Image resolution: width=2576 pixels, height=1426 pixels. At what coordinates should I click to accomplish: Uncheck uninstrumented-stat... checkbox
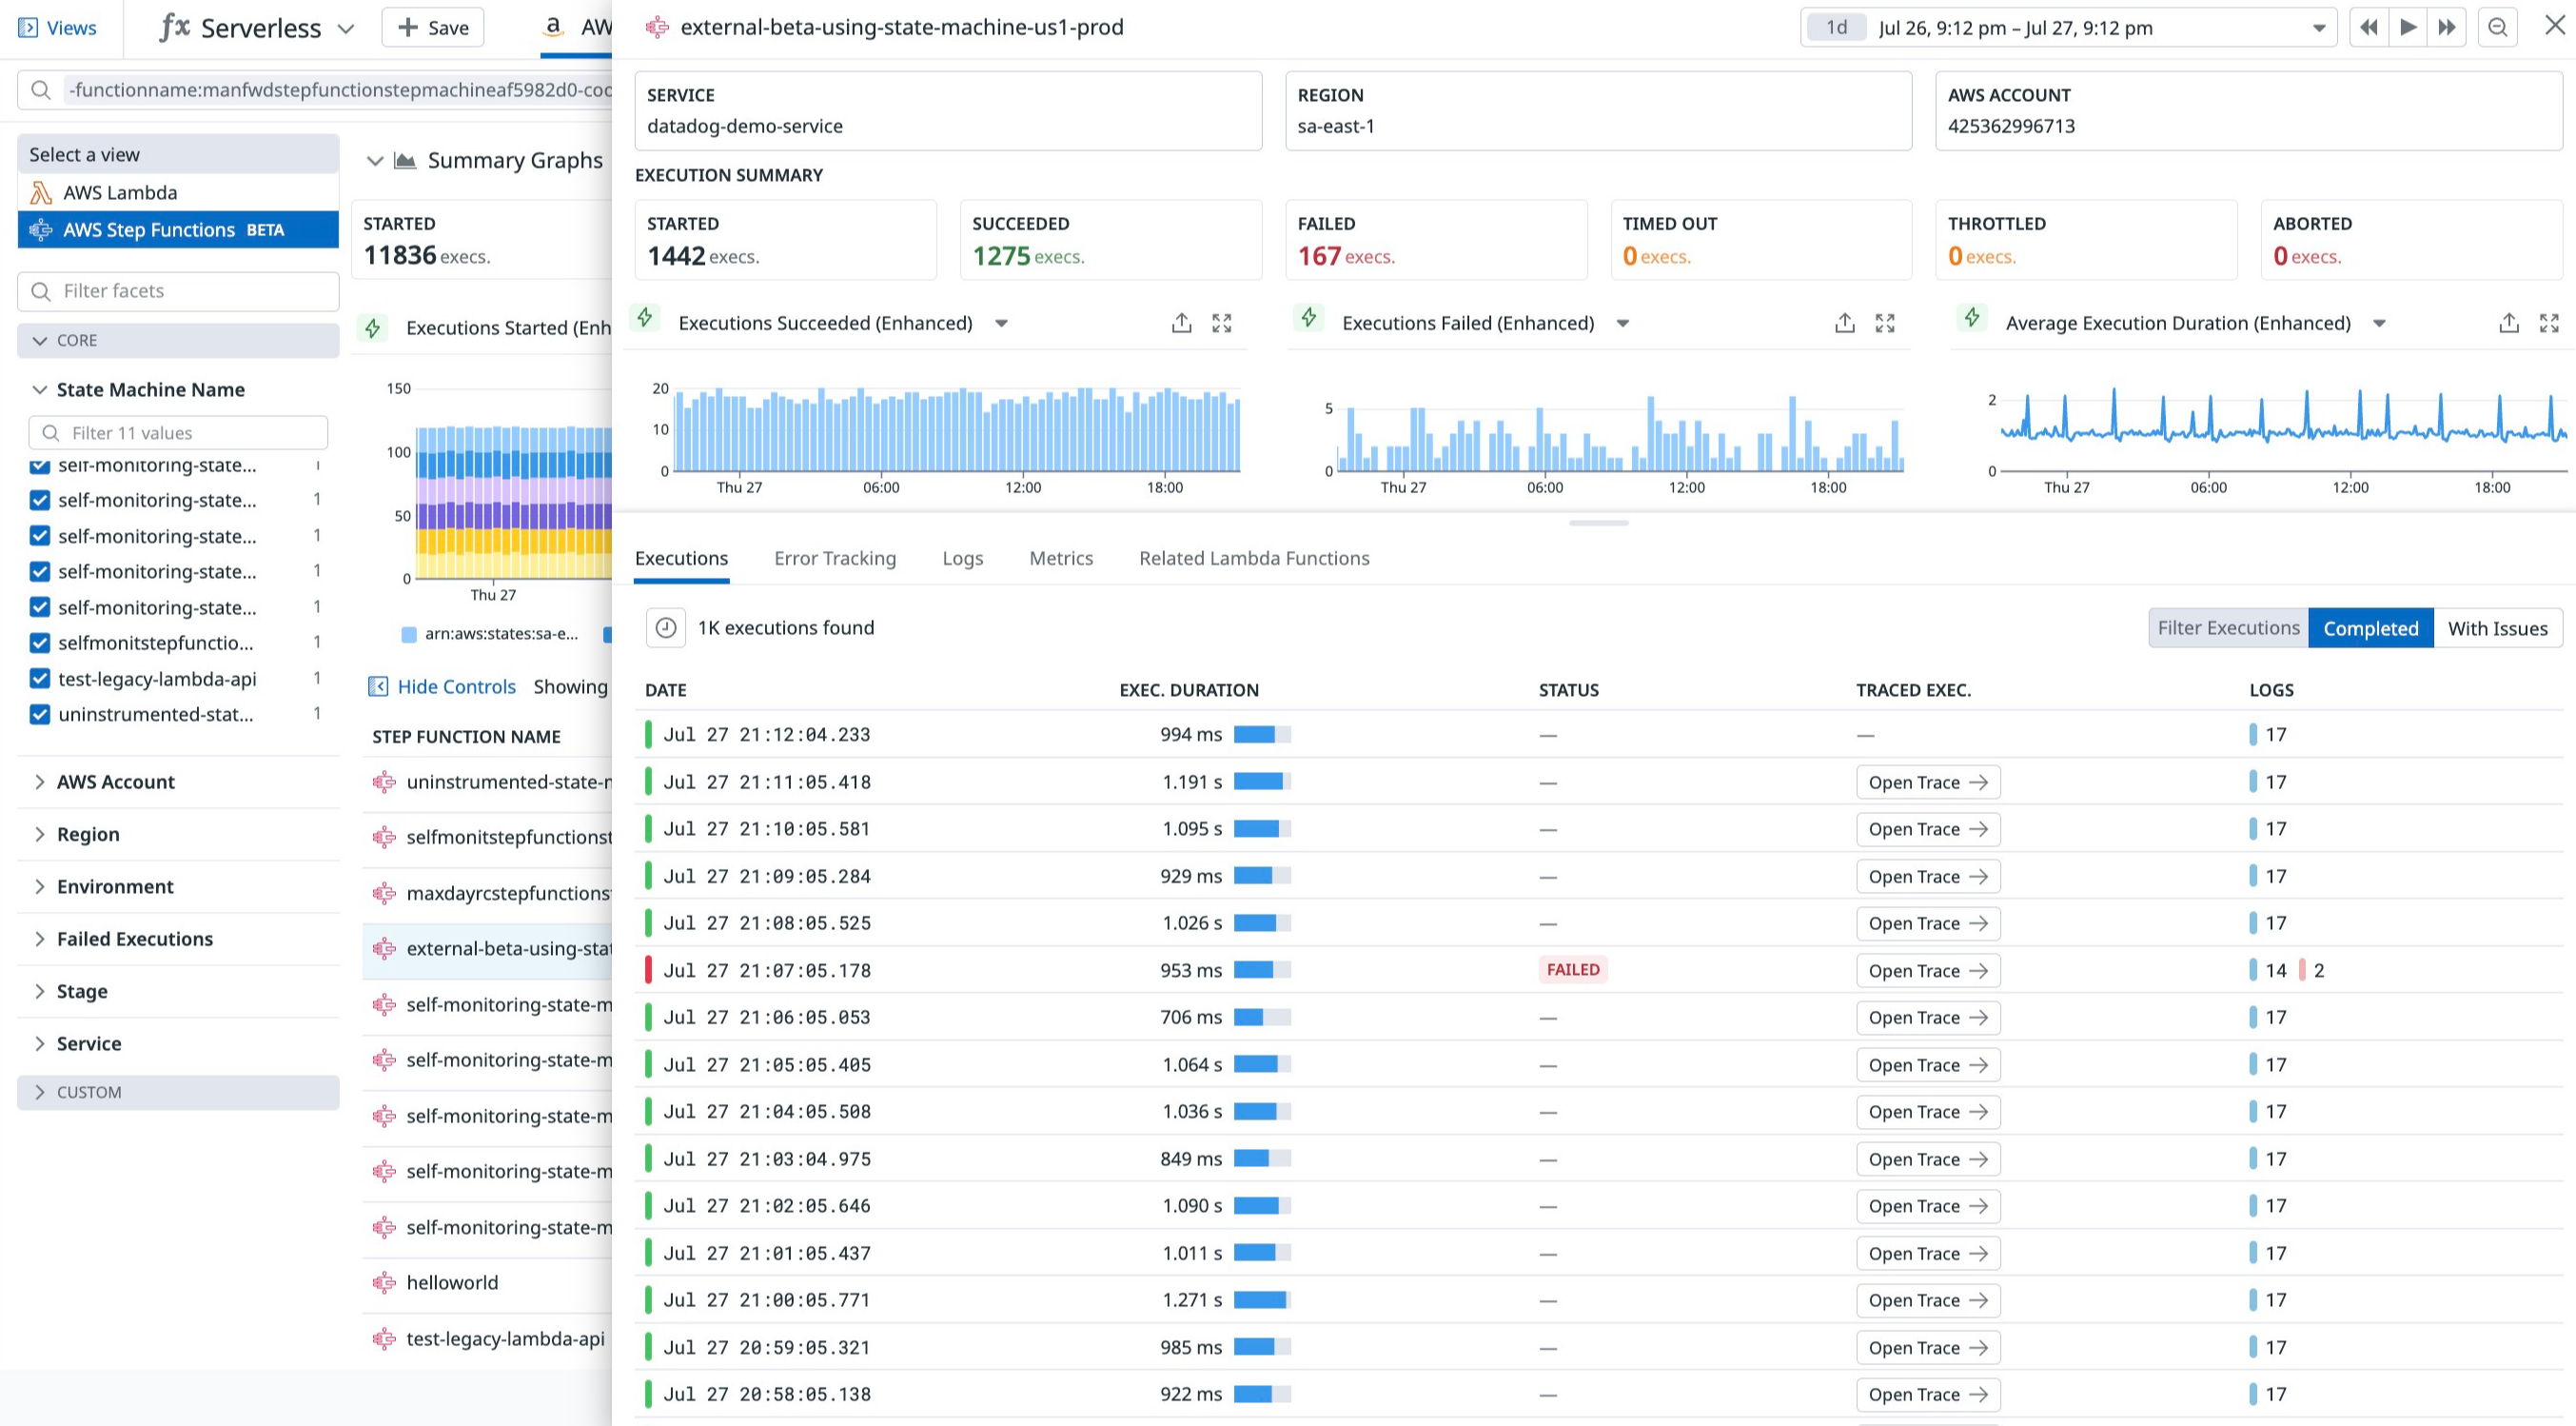[40, 714]
